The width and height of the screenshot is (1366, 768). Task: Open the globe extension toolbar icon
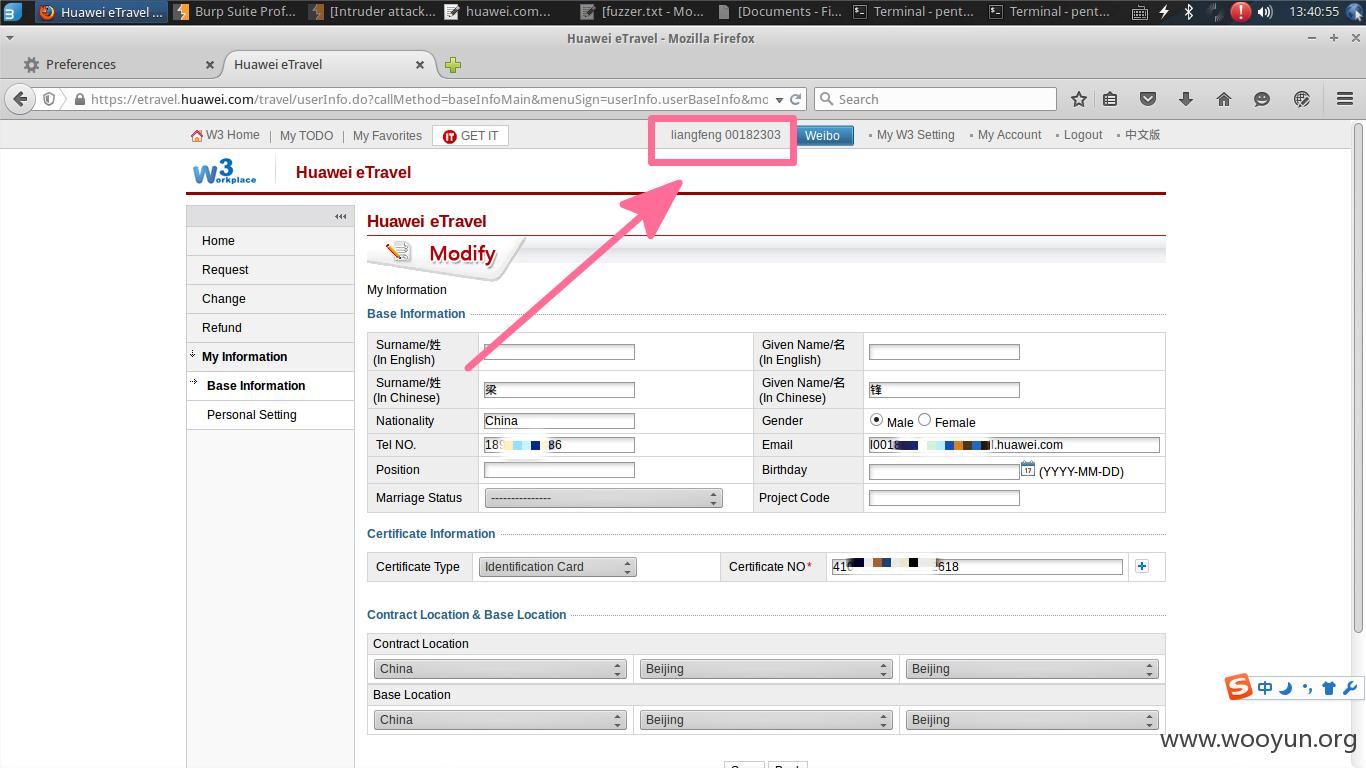[x=1301, y=99]
